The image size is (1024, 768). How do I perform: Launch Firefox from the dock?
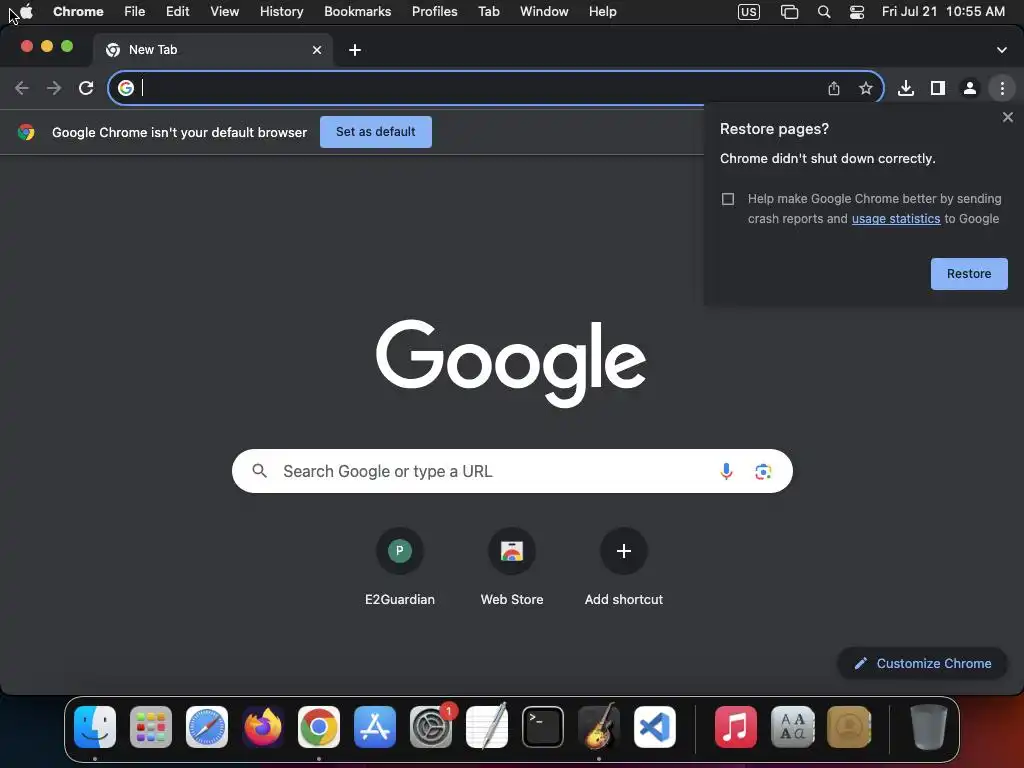click(263, 727)
